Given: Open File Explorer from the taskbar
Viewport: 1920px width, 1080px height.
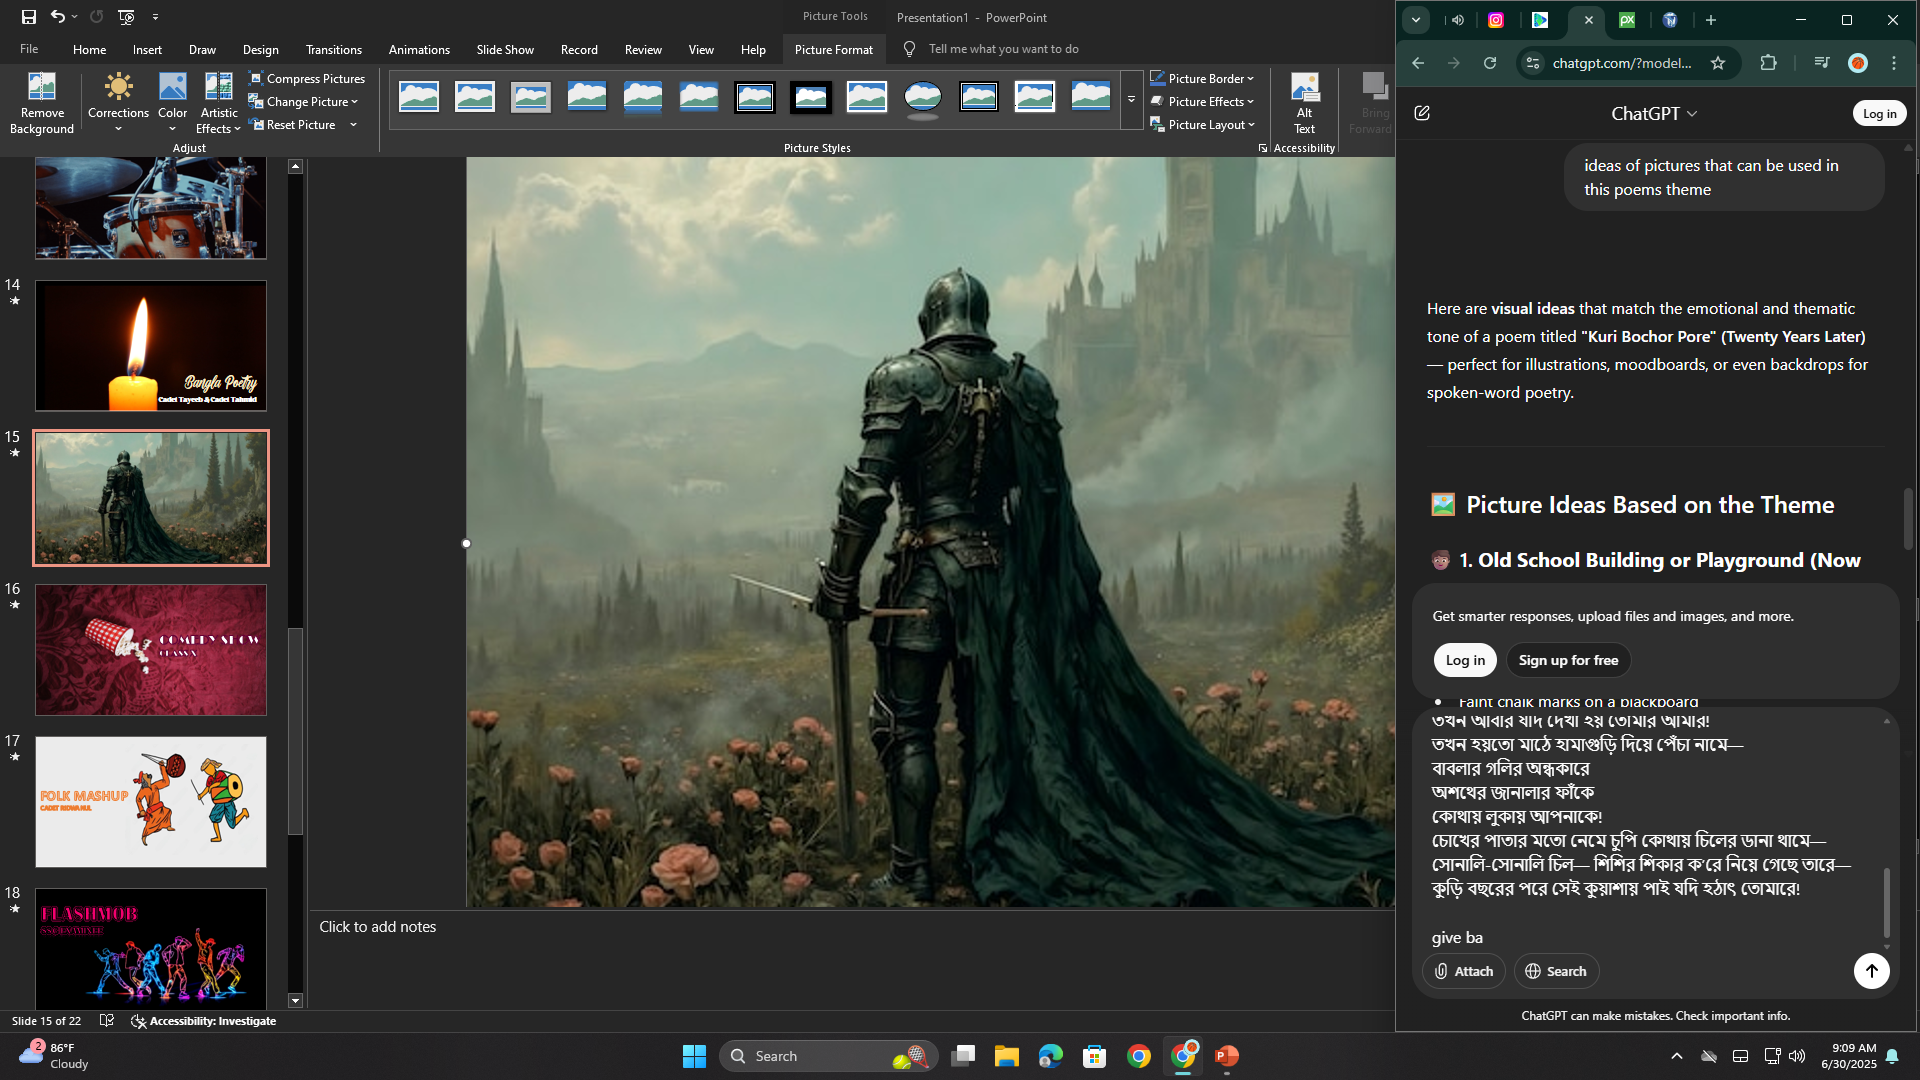Looking at the screenshot, I should (x=1006, y=1056).
